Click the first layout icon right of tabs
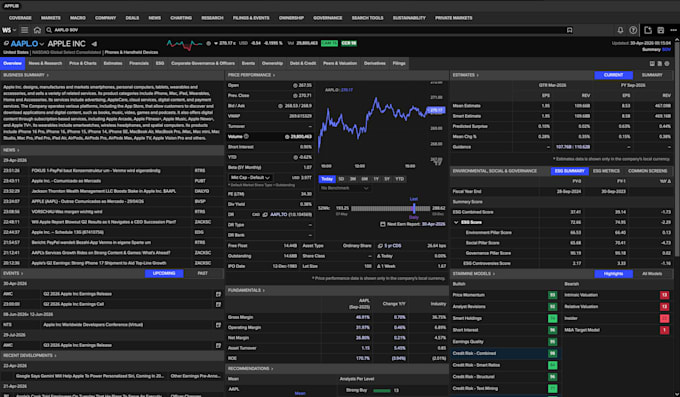 652,63
